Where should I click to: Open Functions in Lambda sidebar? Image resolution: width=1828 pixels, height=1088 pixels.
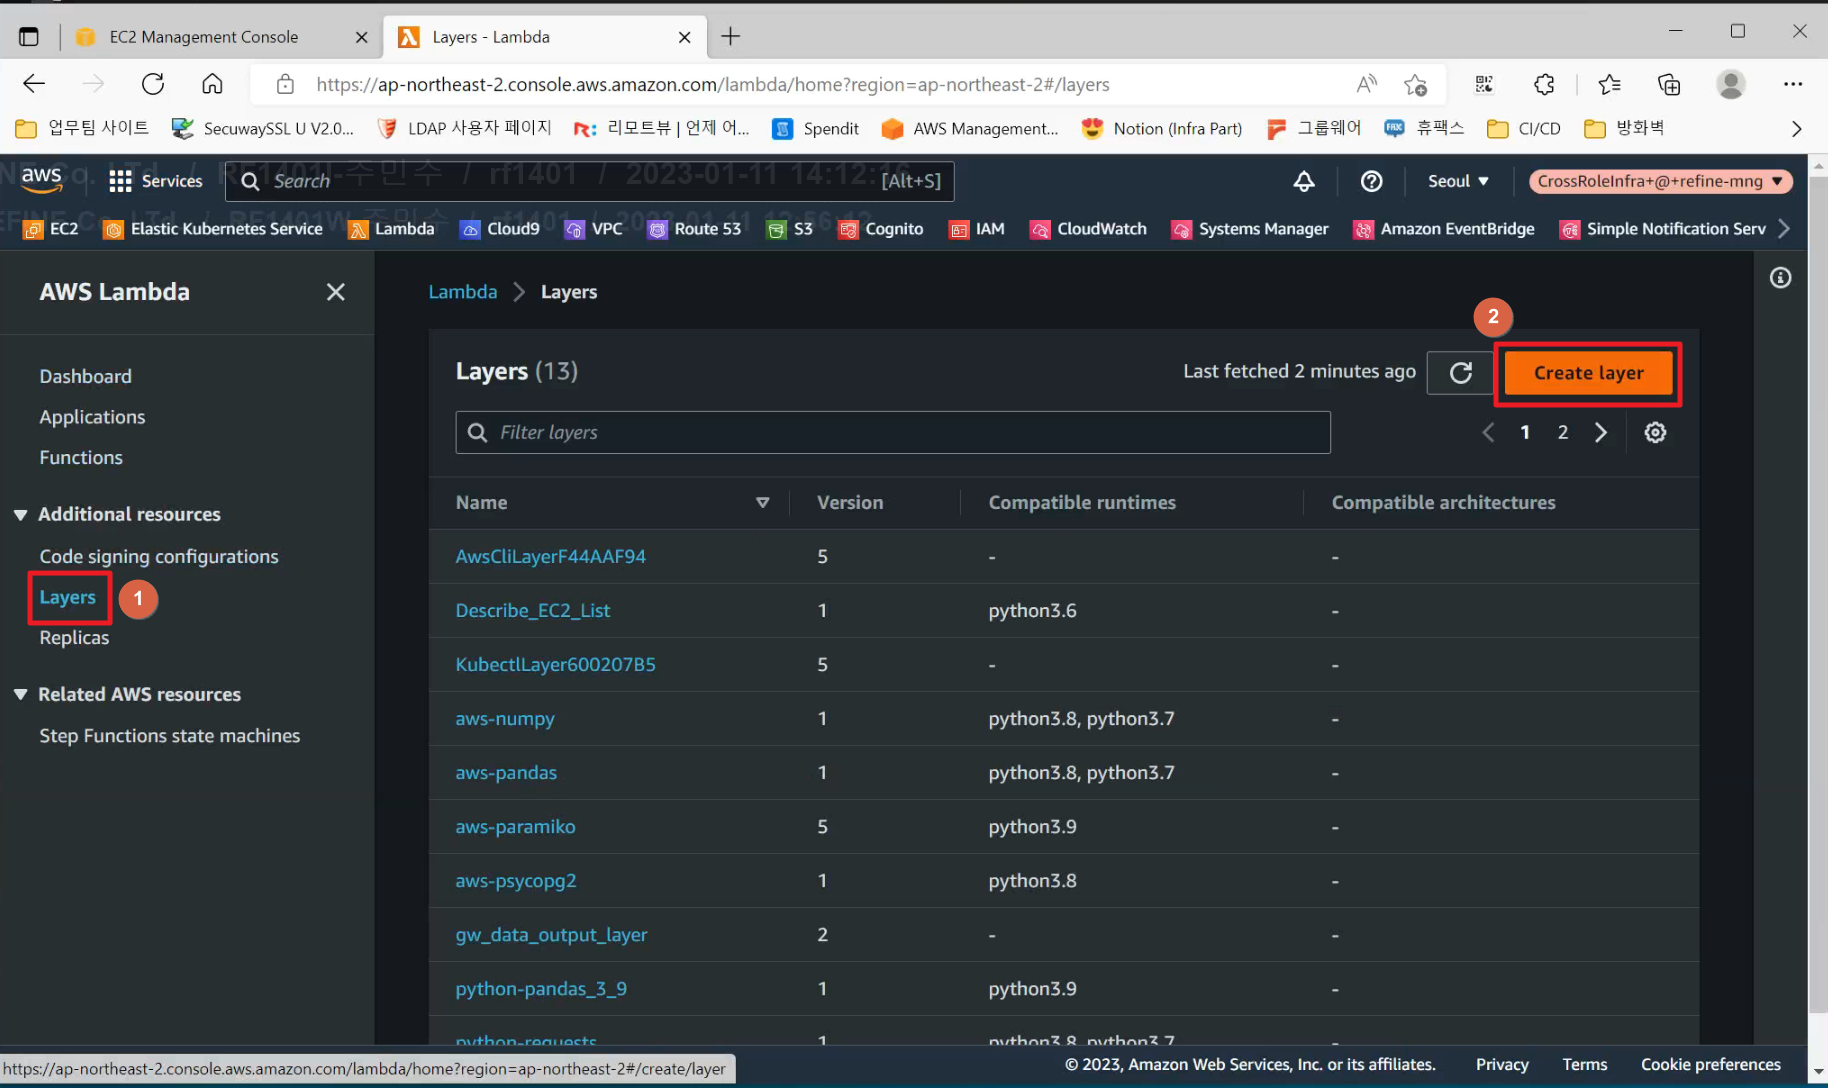click(81, 457)
